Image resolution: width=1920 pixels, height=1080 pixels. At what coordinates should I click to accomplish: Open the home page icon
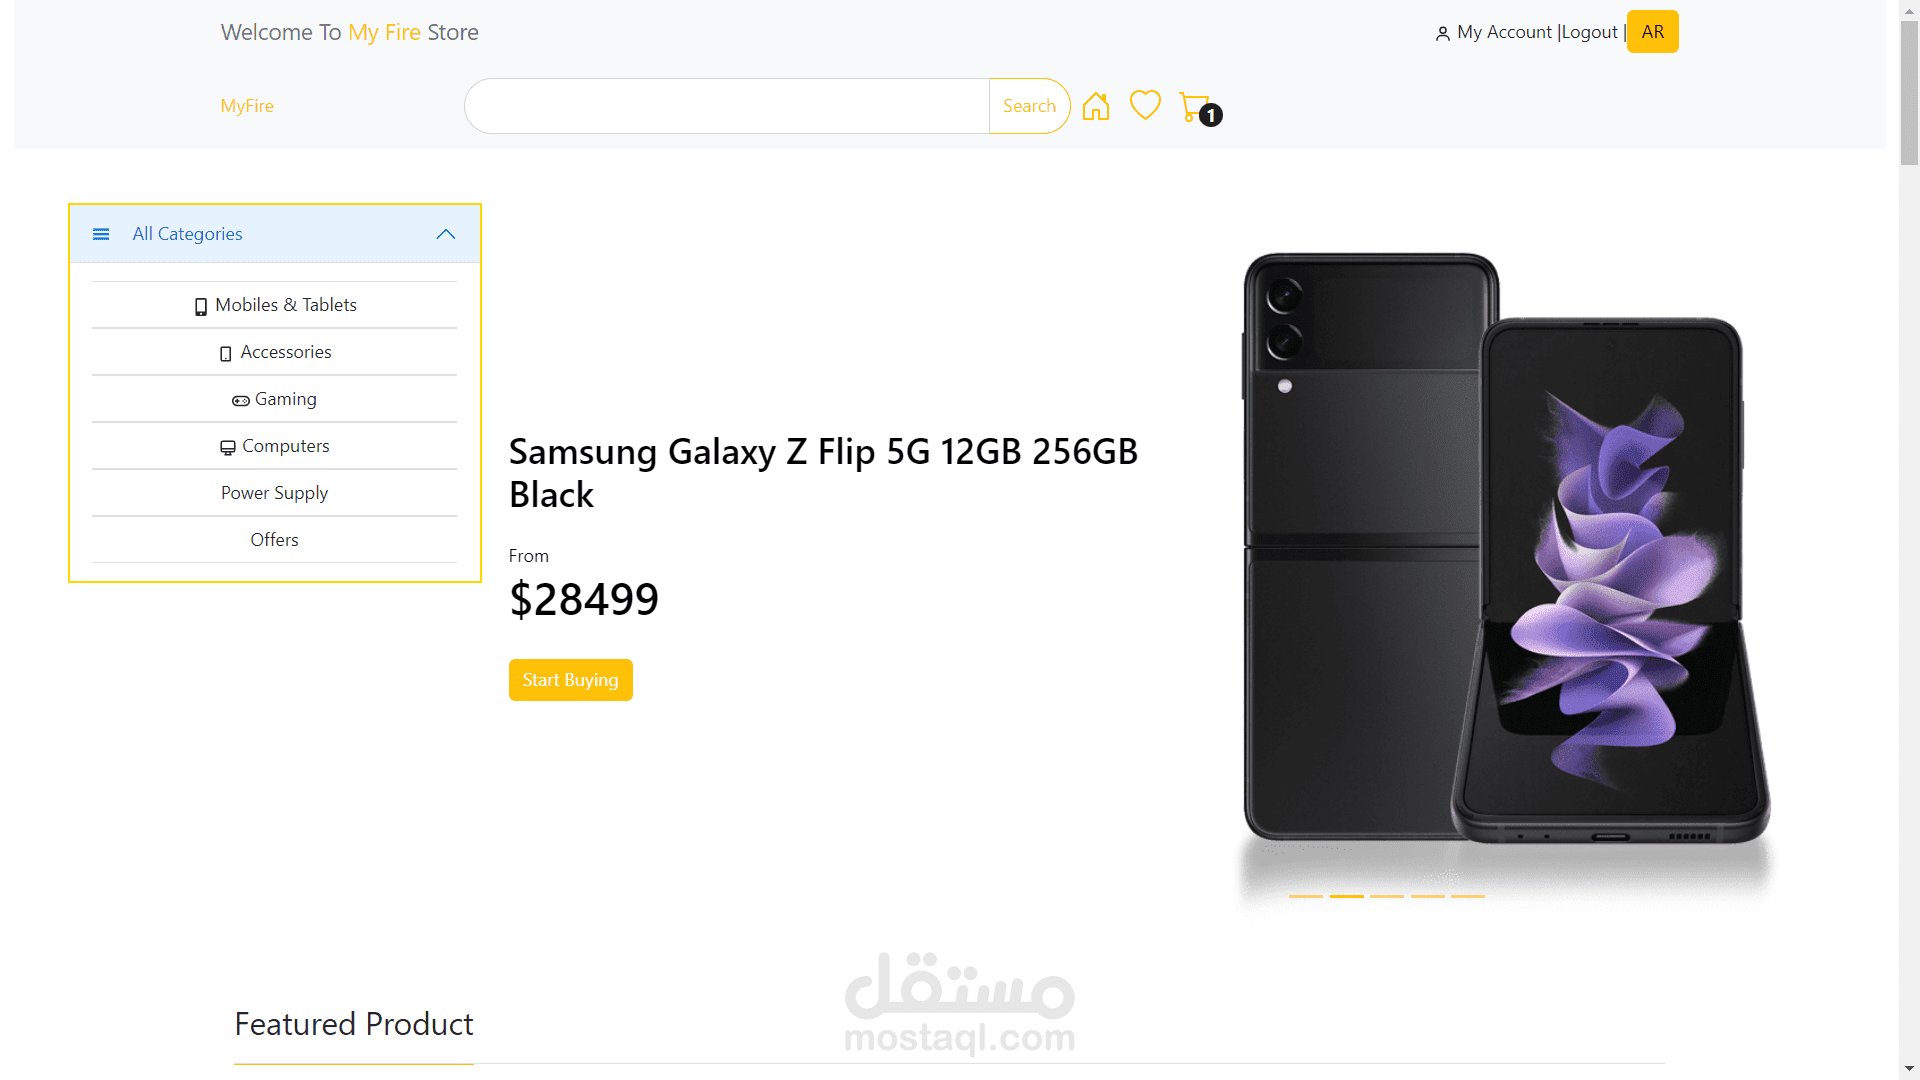(x=1096, y=106)
